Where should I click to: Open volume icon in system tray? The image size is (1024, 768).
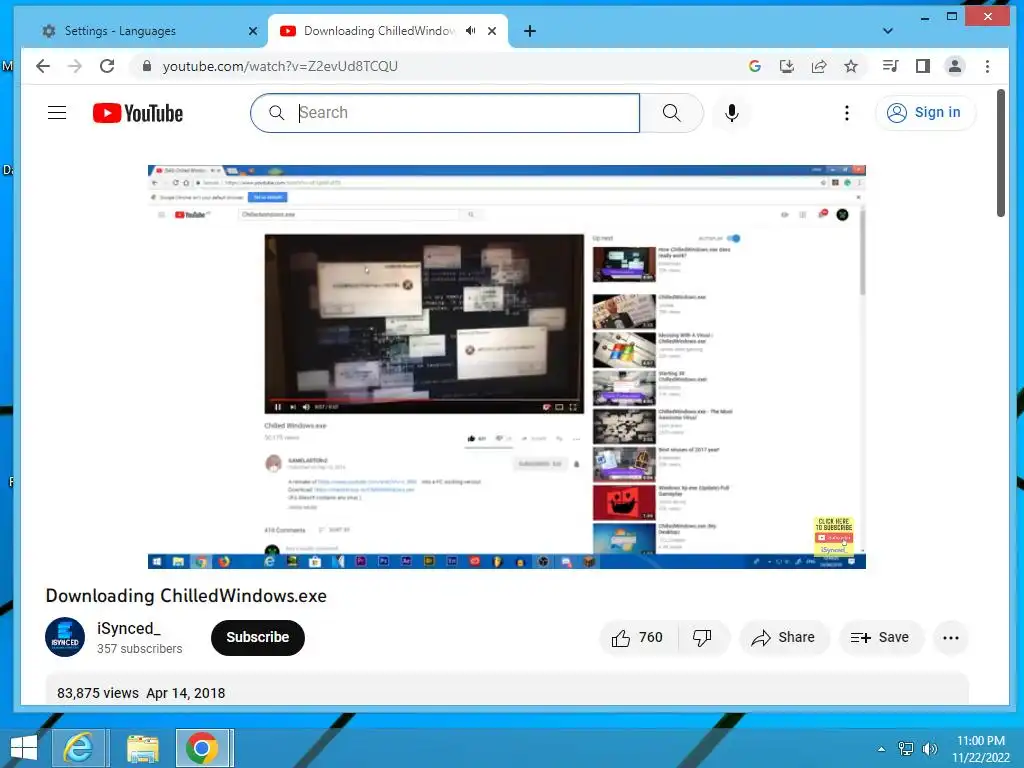pyautogui.click(x=930, y=749)
